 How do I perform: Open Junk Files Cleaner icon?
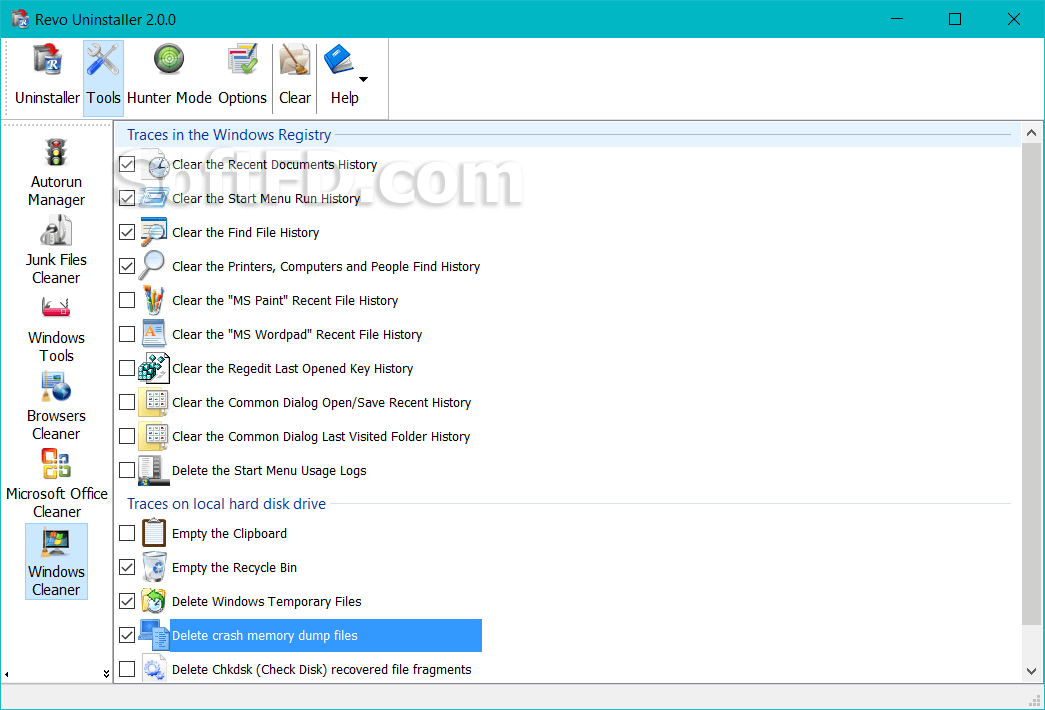coord(56,231)
